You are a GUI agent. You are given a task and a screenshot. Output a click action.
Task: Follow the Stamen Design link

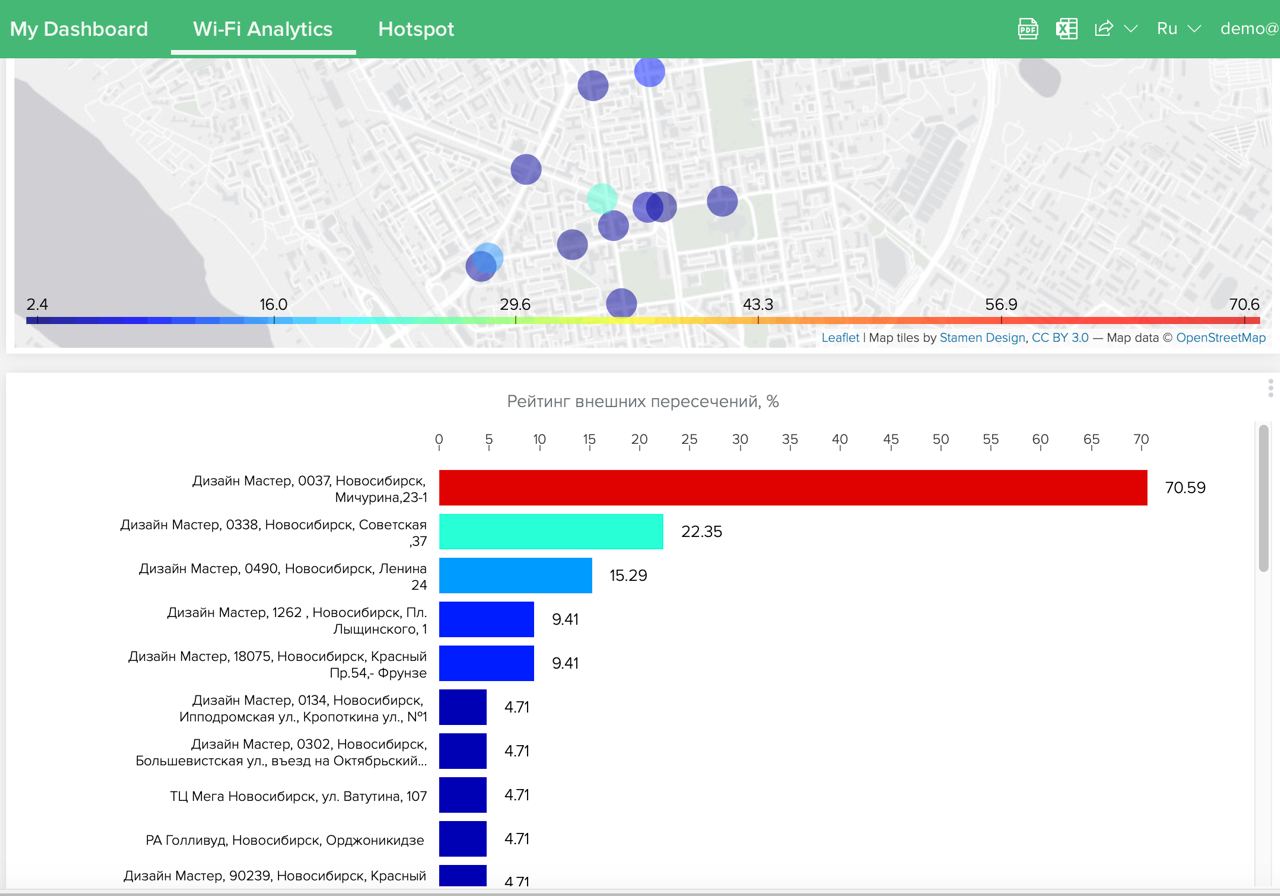pyautogui.click(x=982, y=338)
